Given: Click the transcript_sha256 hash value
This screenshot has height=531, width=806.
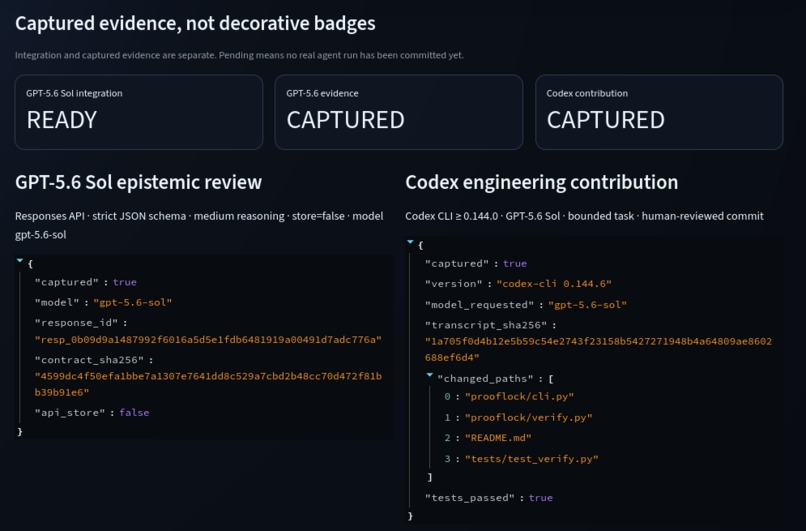Looking at the screenshot, I should (x=598, y=349).
